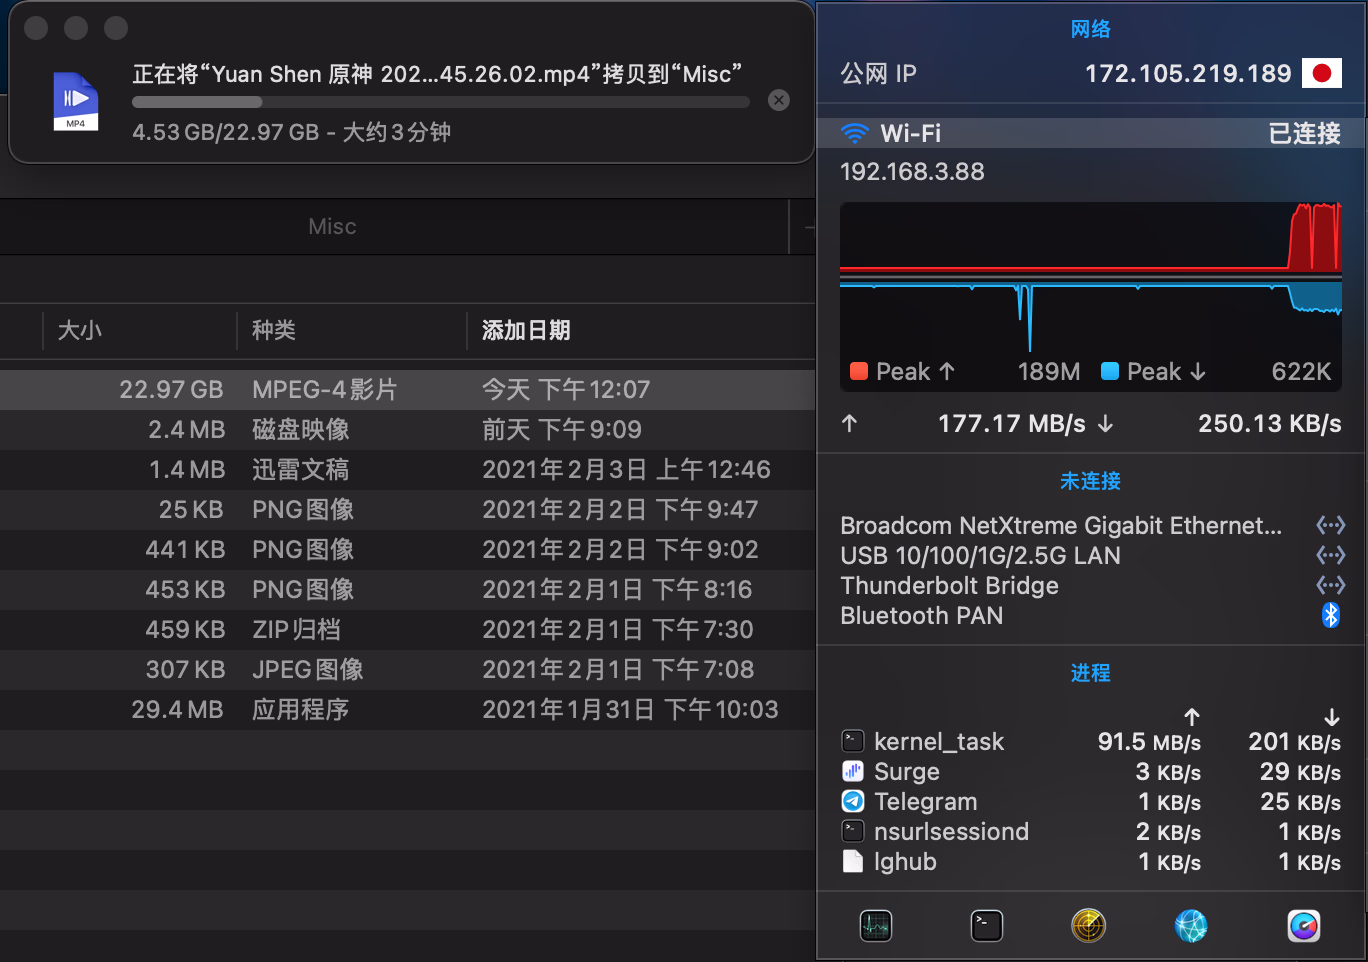Open the golden radar Wireless Diagnostics icon

(x=1088, y=926)
